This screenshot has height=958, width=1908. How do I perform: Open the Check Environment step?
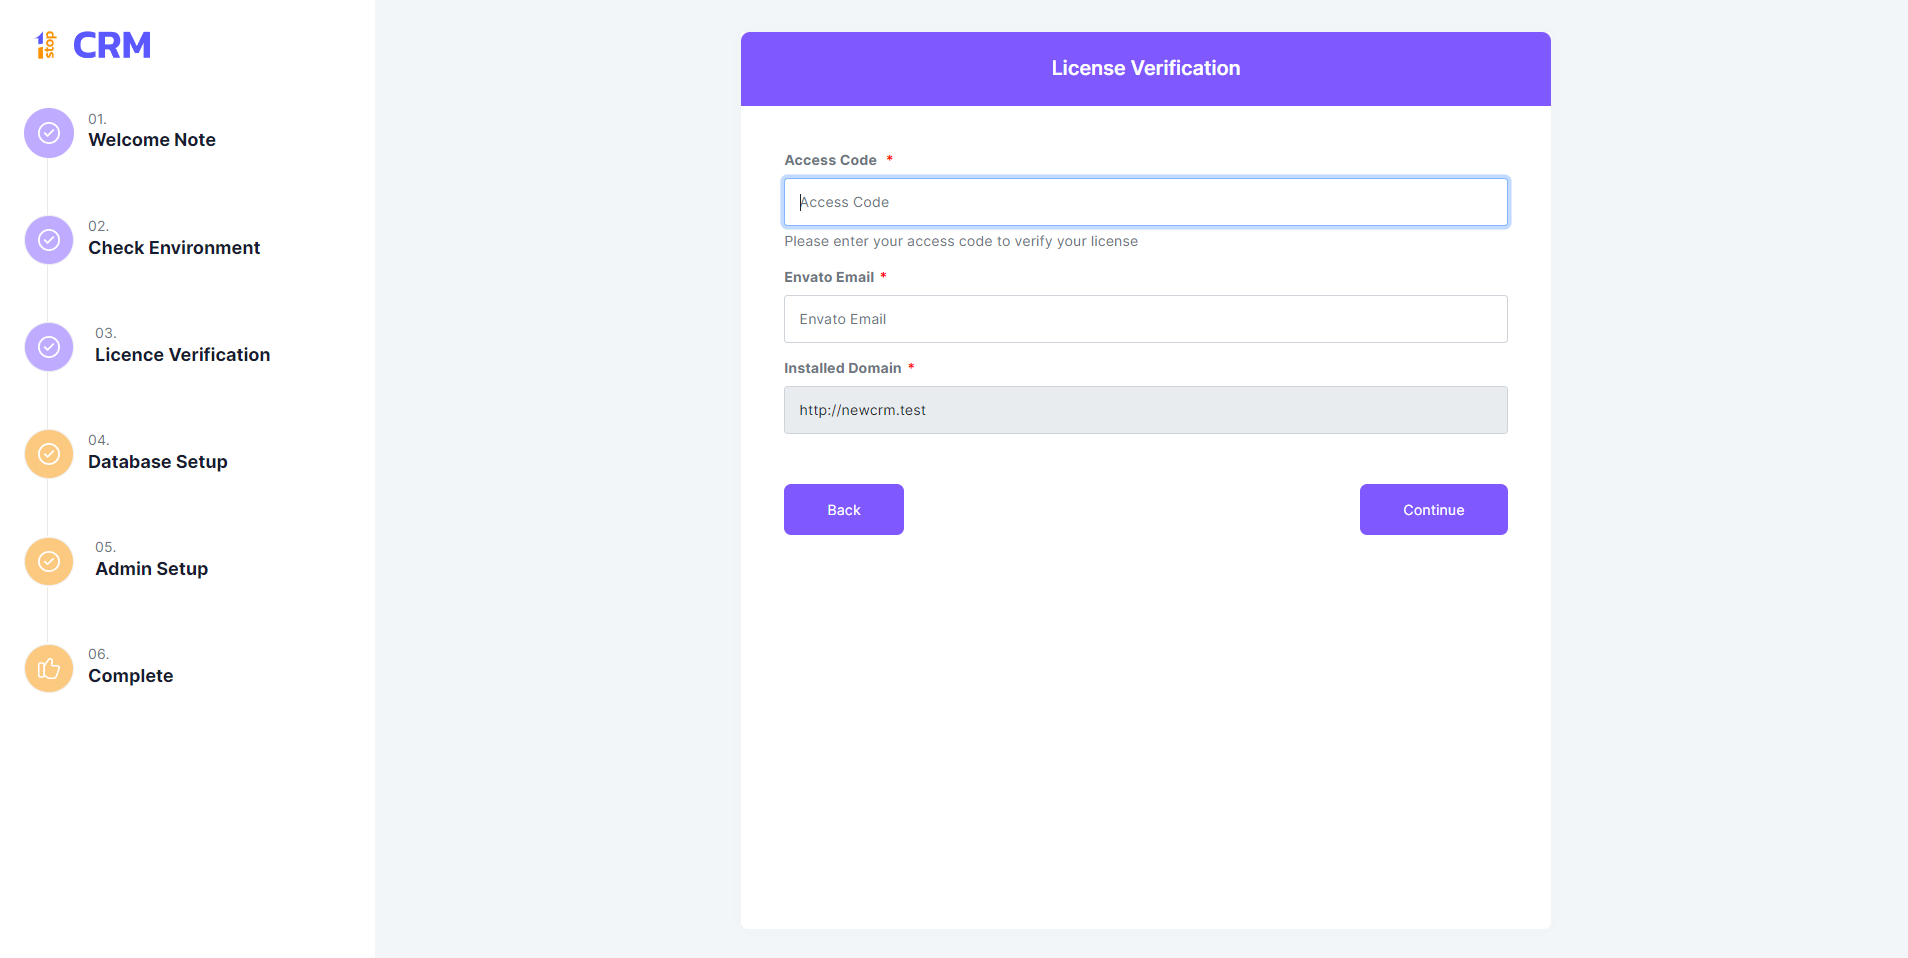(x=174, y=248)
